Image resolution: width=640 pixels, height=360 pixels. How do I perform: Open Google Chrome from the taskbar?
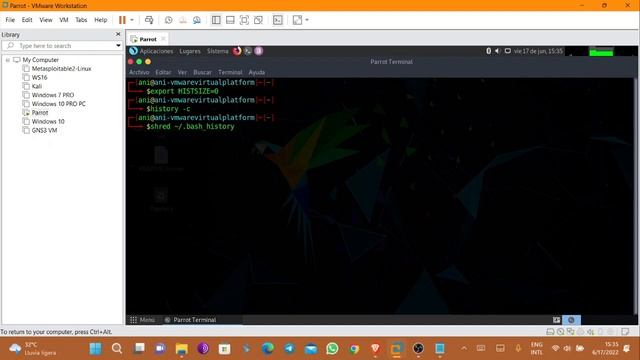[x=354, y=349]
